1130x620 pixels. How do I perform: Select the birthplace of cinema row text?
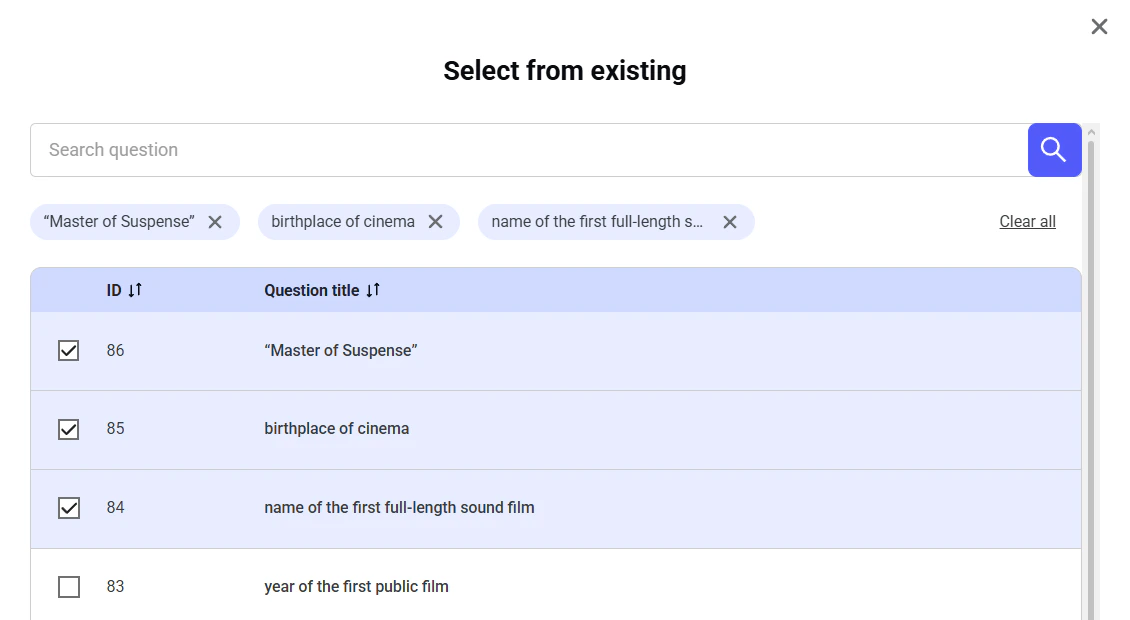pos(336,429)
